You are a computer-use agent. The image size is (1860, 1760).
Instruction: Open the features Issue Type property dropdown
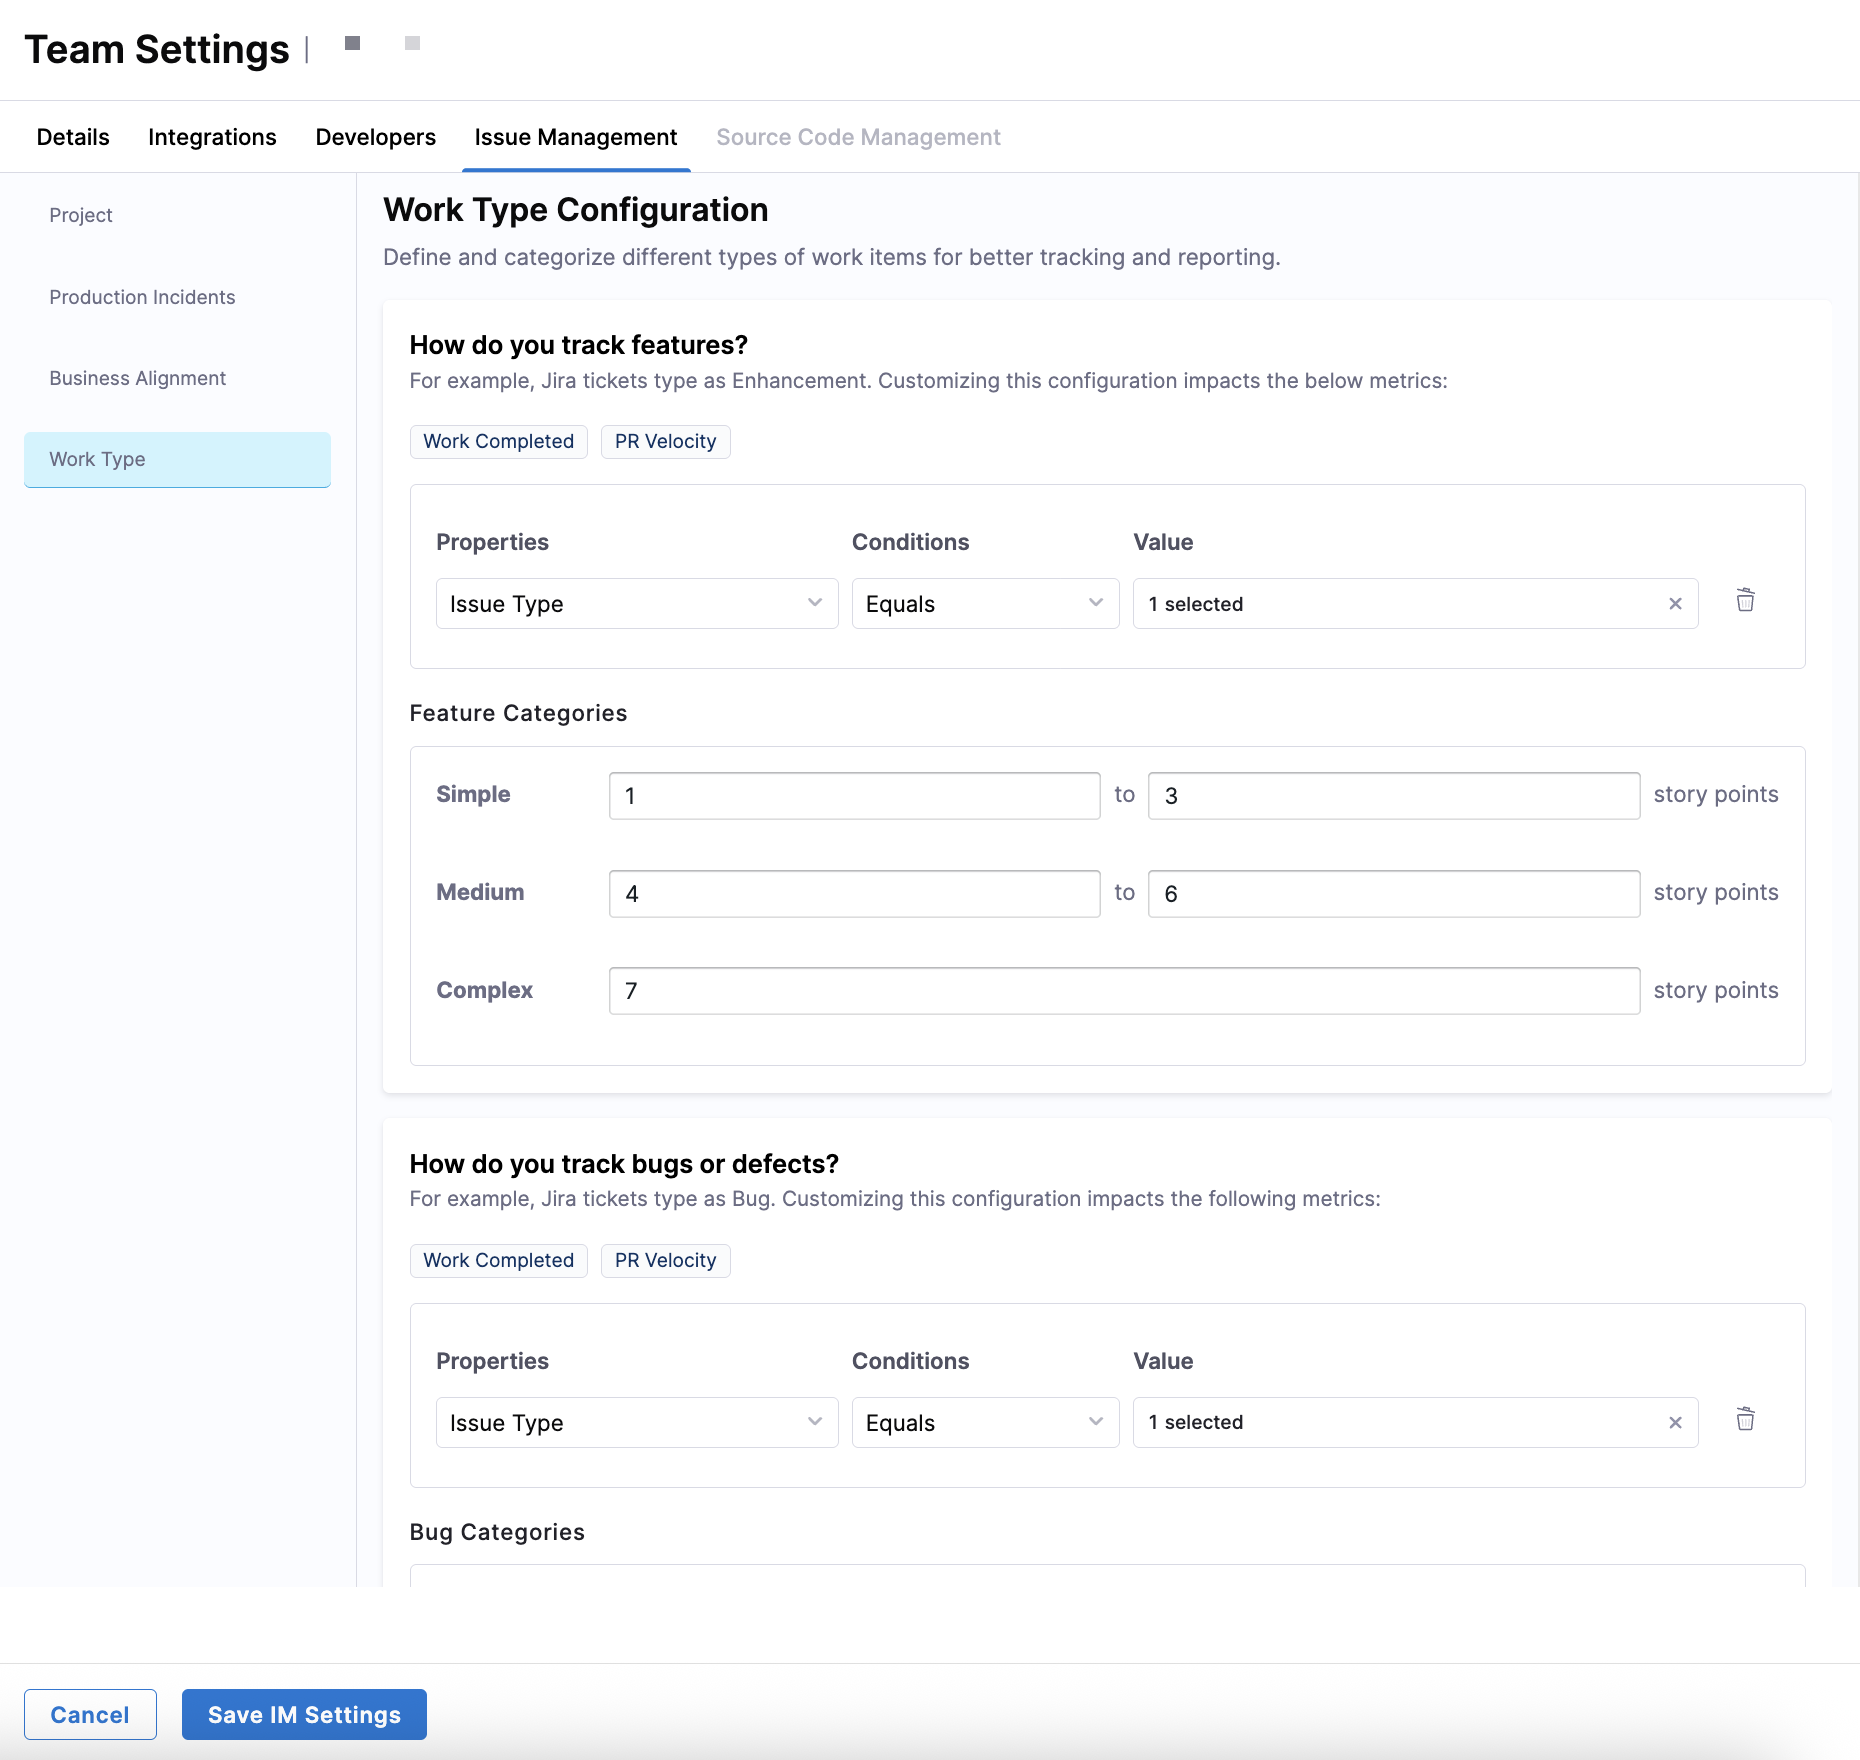[636, 604]
